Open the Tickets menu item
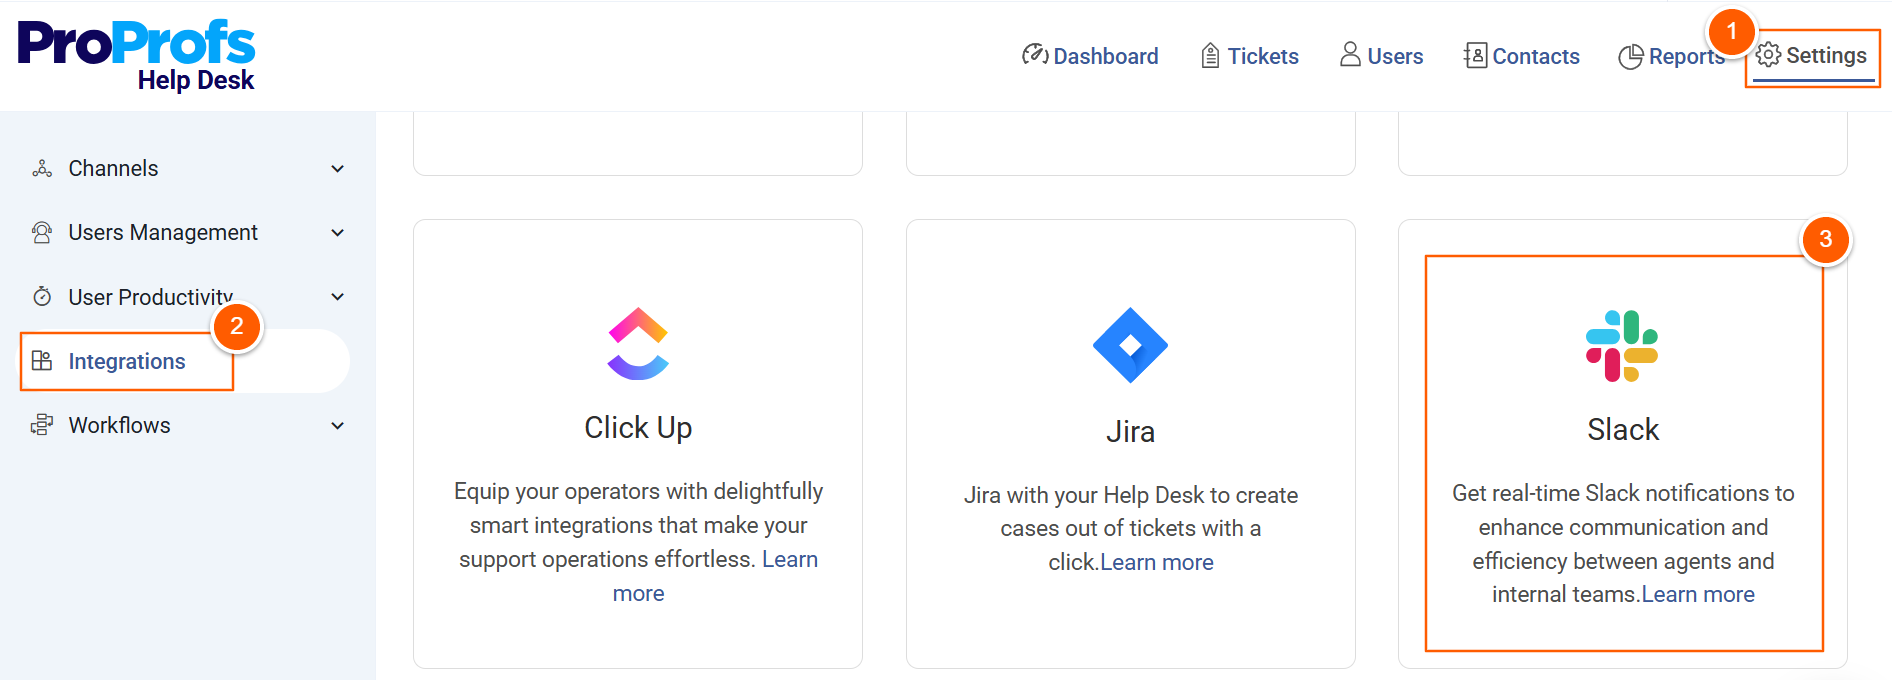1892x680 pixels. click(x=1250, y=56)
